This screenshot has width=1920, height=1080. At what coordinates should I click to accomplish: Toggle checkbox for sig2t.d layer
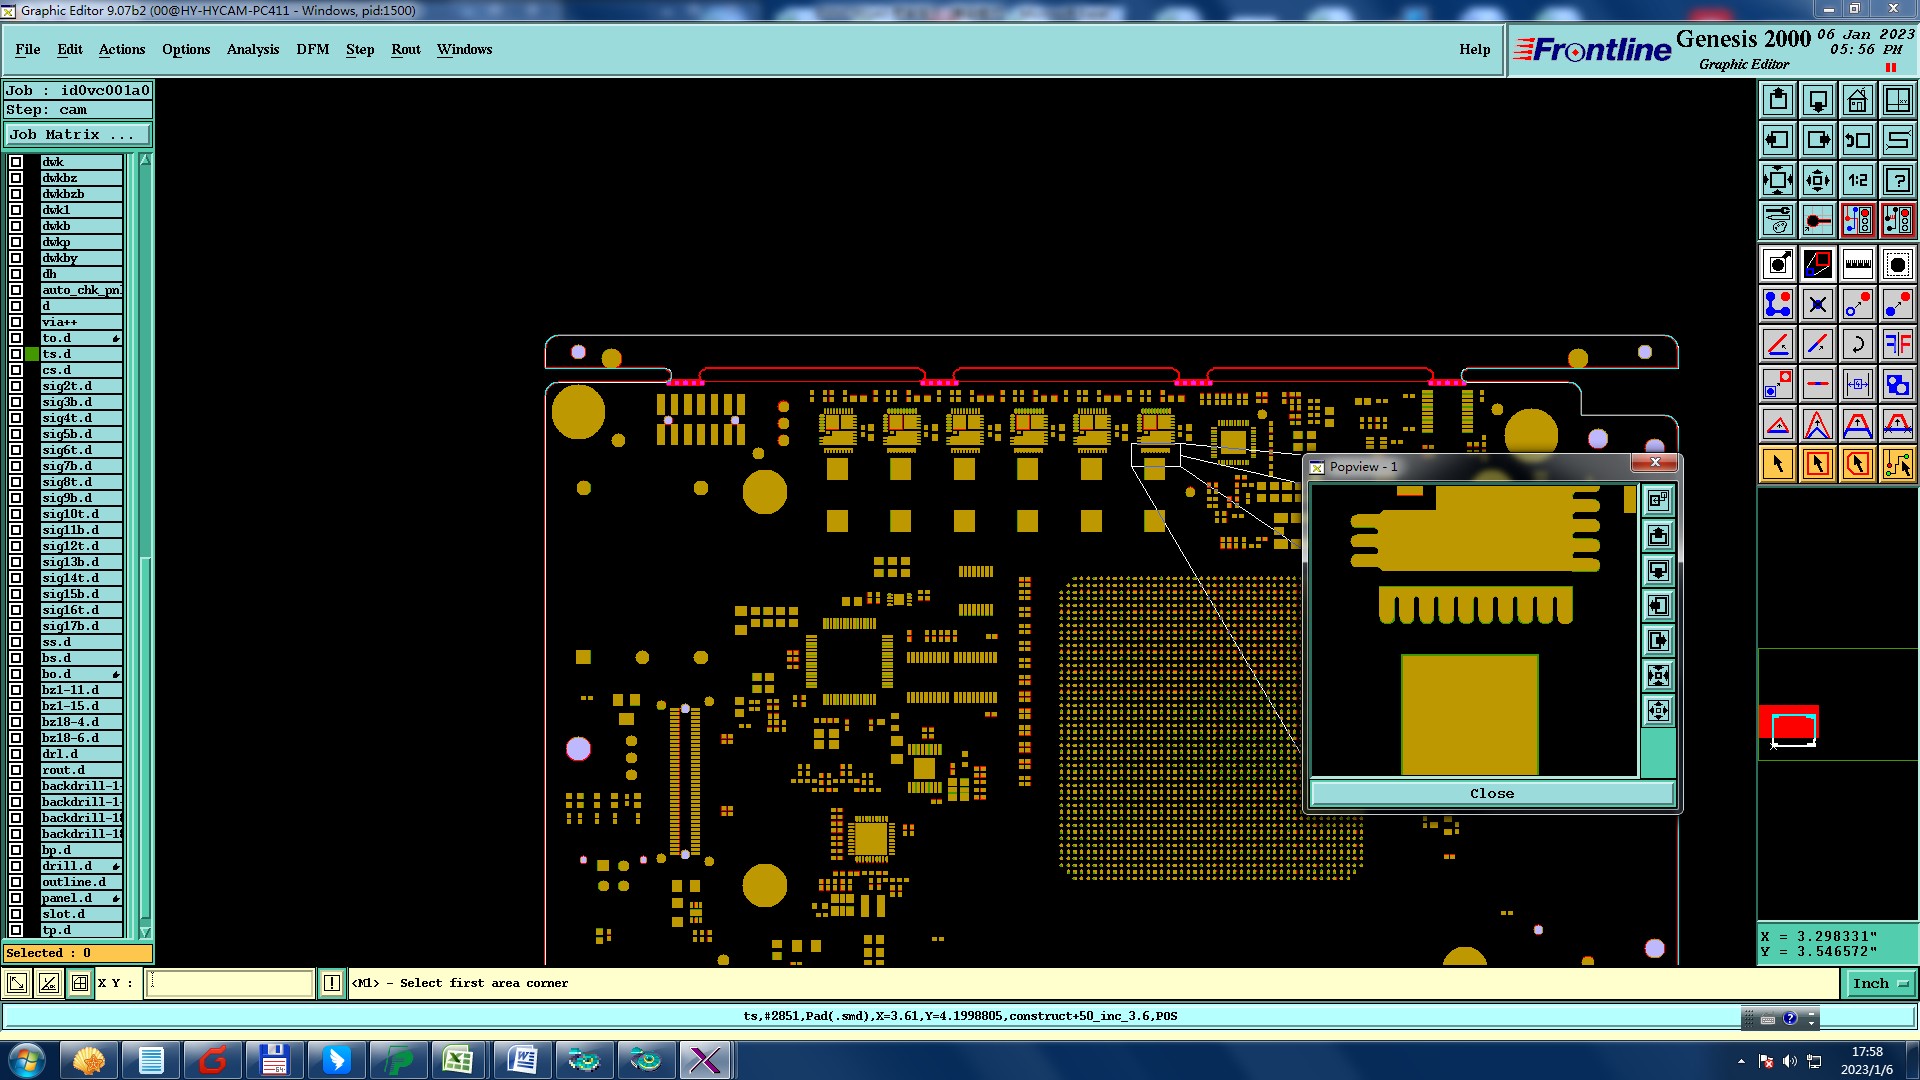[16, 386]
